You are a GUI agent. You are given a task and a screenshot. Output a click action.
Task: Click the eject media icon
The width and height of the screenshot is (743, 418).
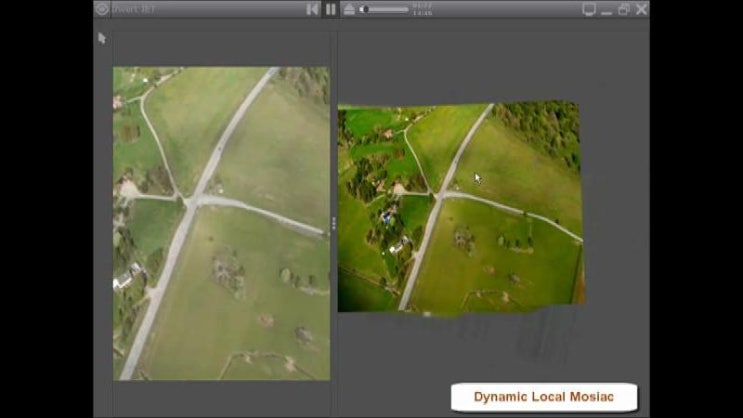click(349, 9)
